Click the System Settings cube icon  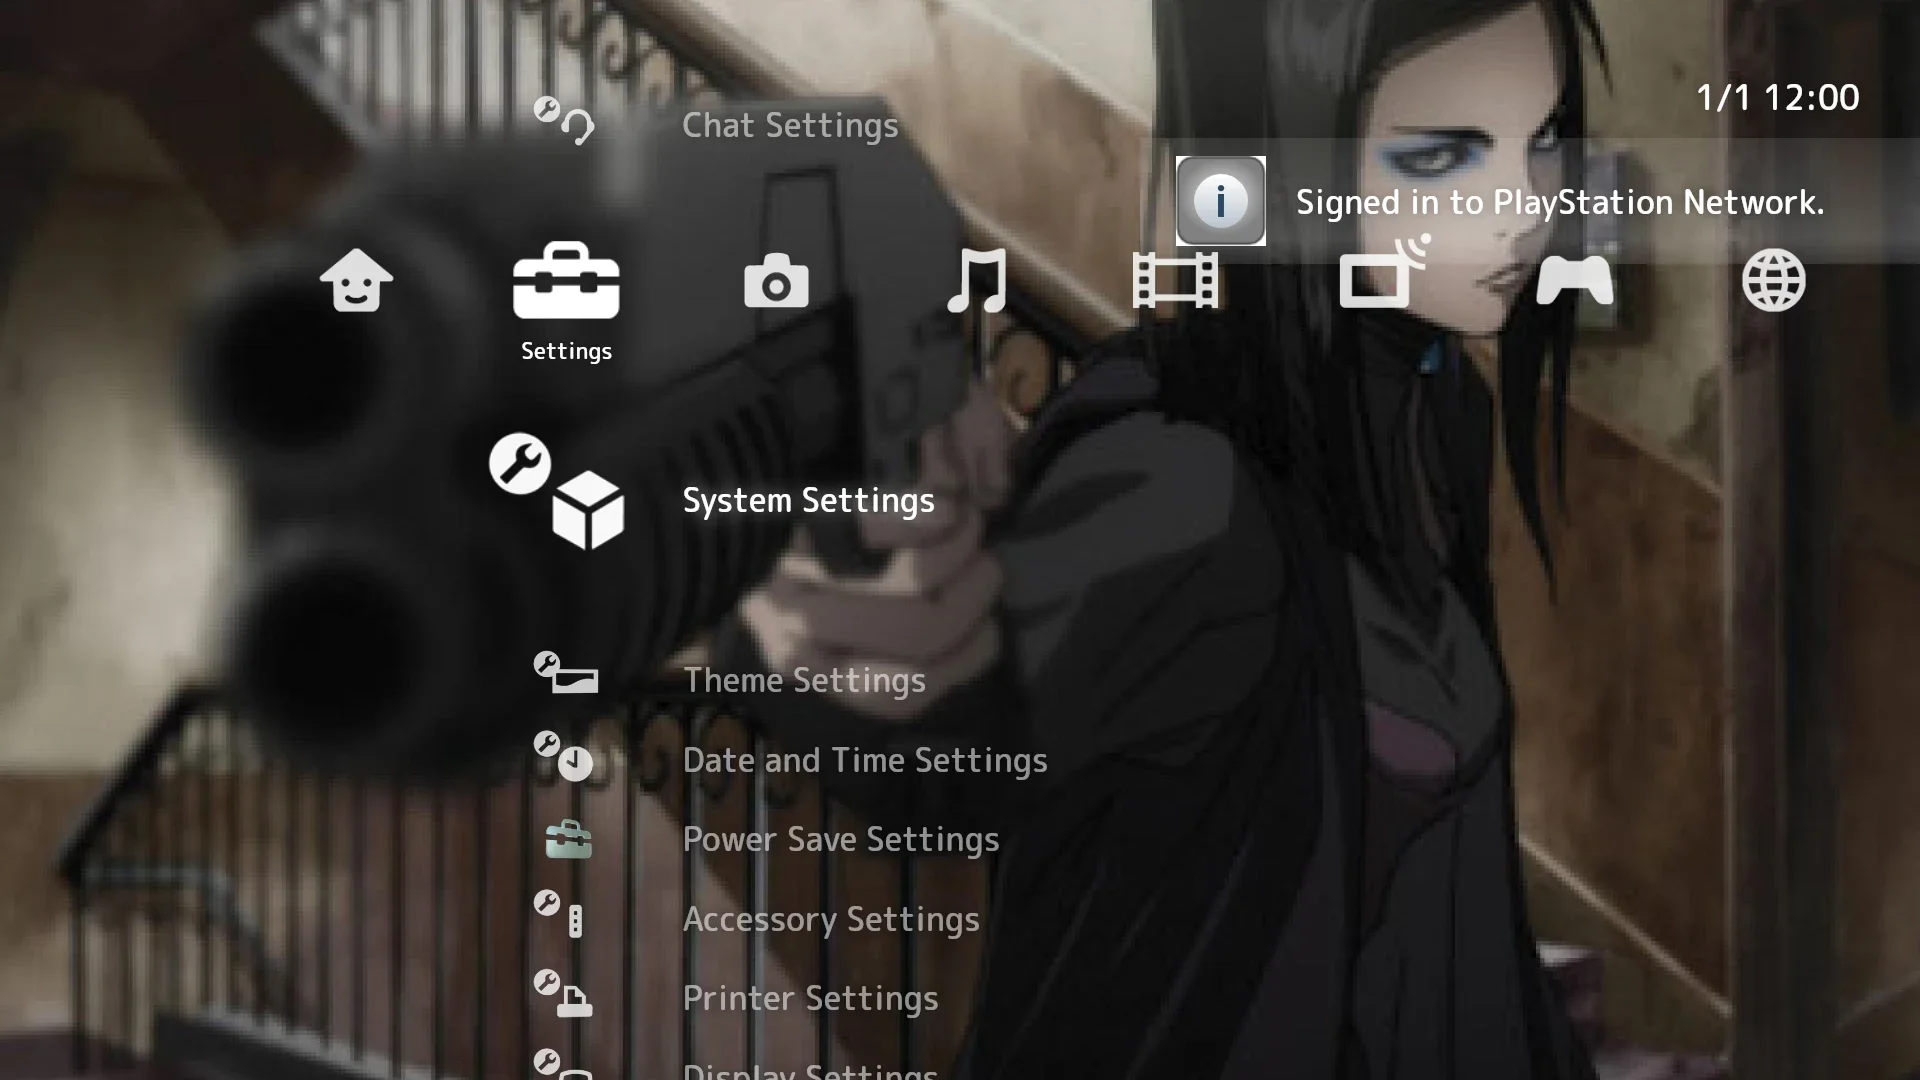click(557, 491)
